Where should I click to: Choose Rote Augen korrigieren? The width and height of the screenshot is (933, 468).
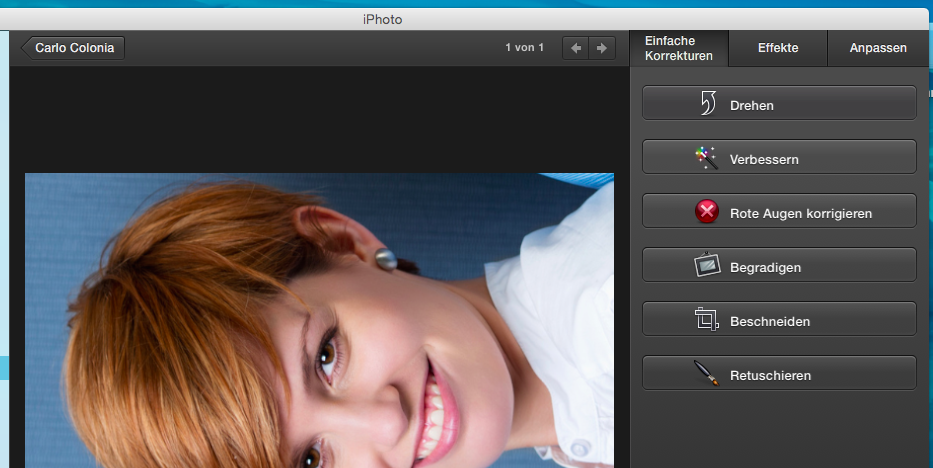[779, 211]
